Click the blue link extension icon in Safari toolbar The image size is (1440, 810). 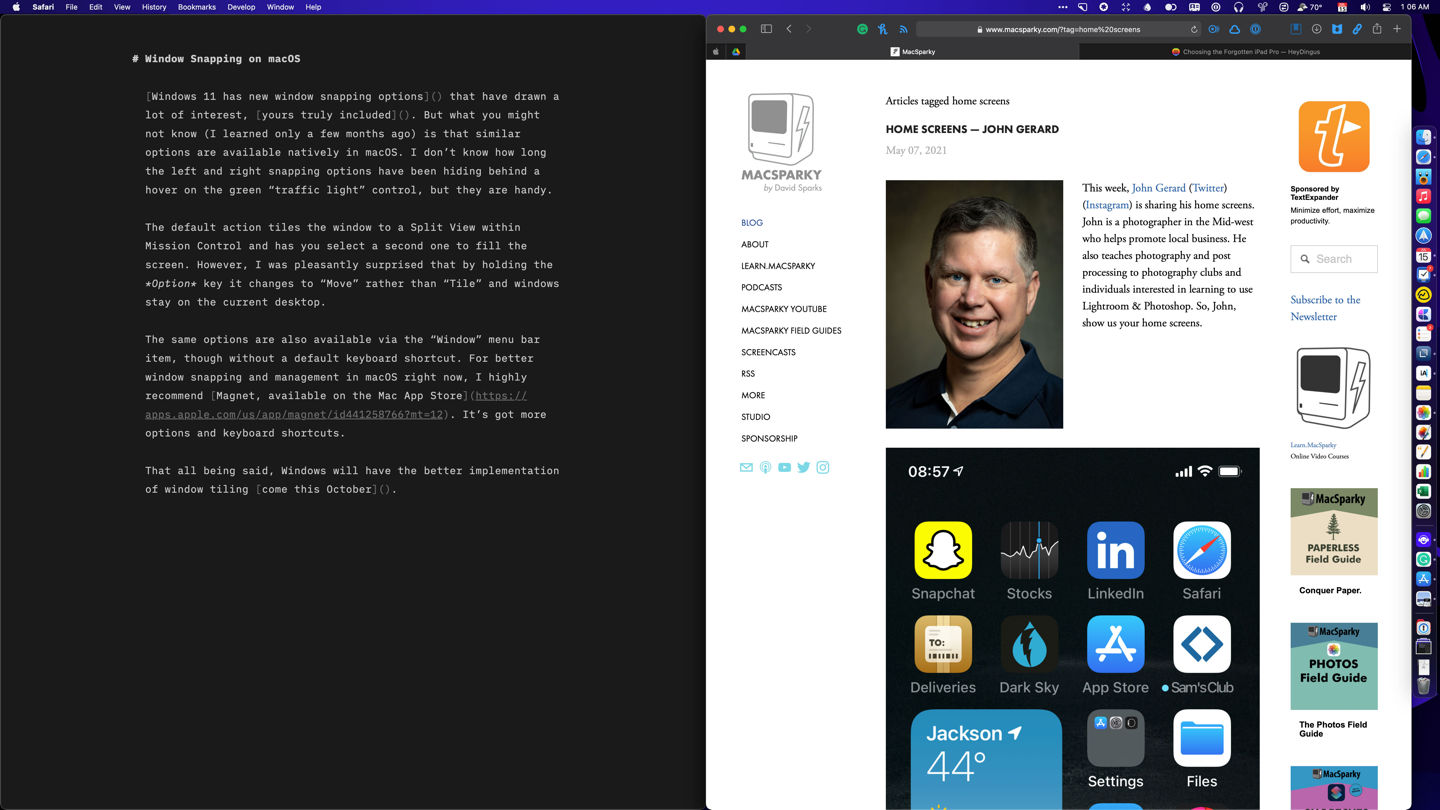1357,29
